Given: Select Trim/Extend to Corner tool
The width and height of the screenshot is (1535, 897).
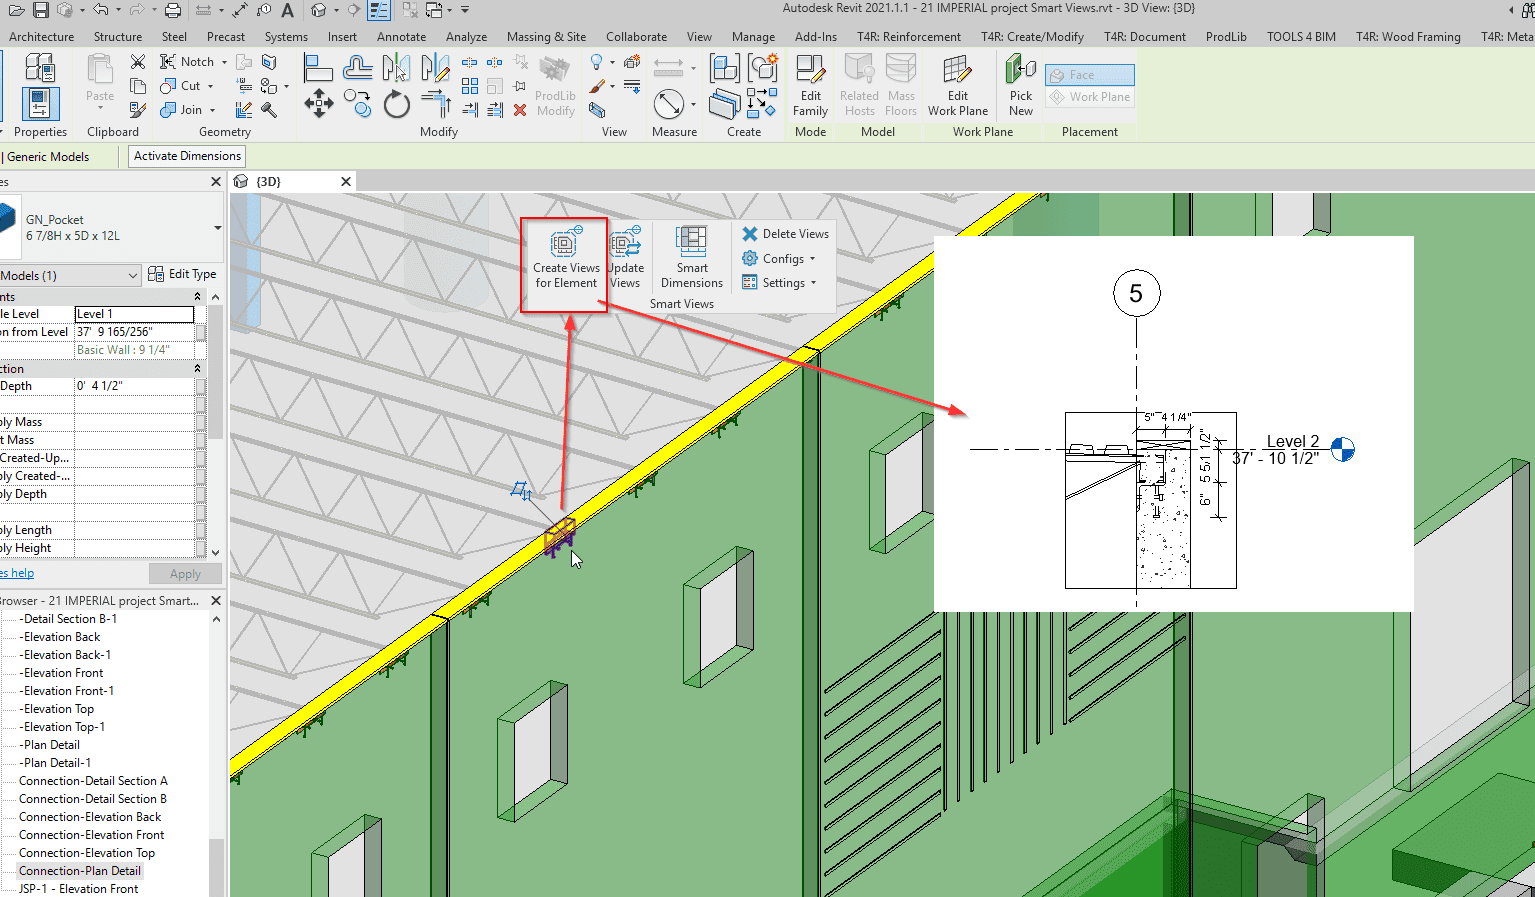Looking at the screenshot, I should coord(435,103).
